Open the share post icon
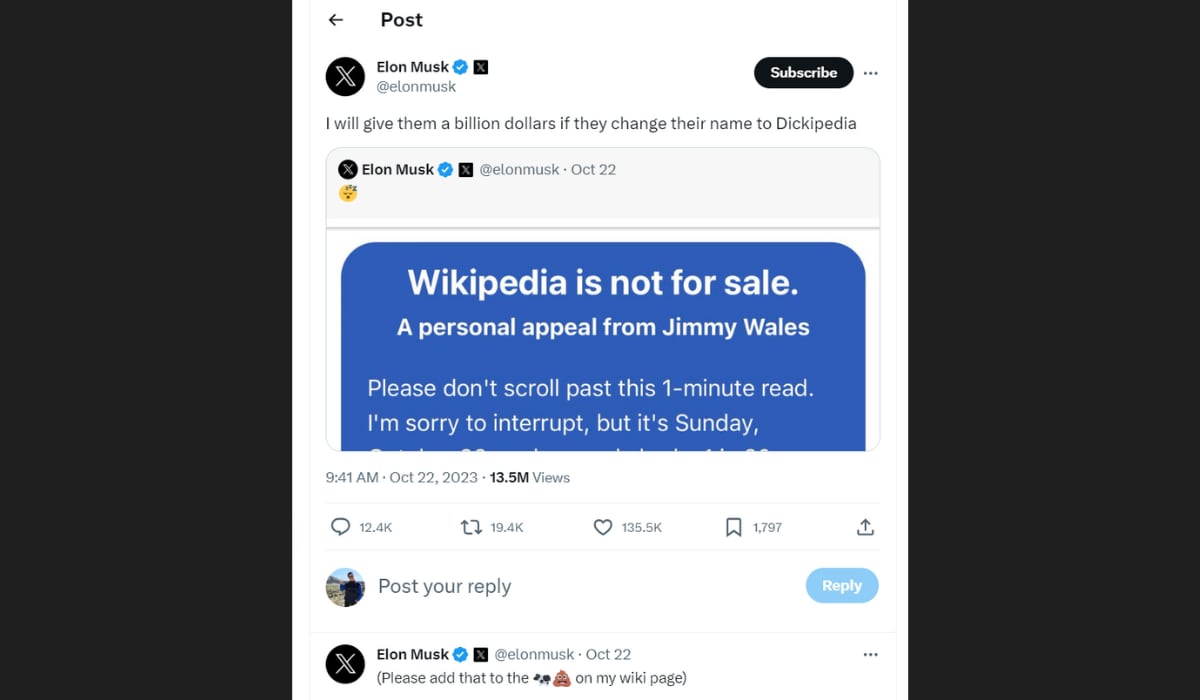Image resolution: width=1200 pixels, height=700 pixels. tap(866, 527)
